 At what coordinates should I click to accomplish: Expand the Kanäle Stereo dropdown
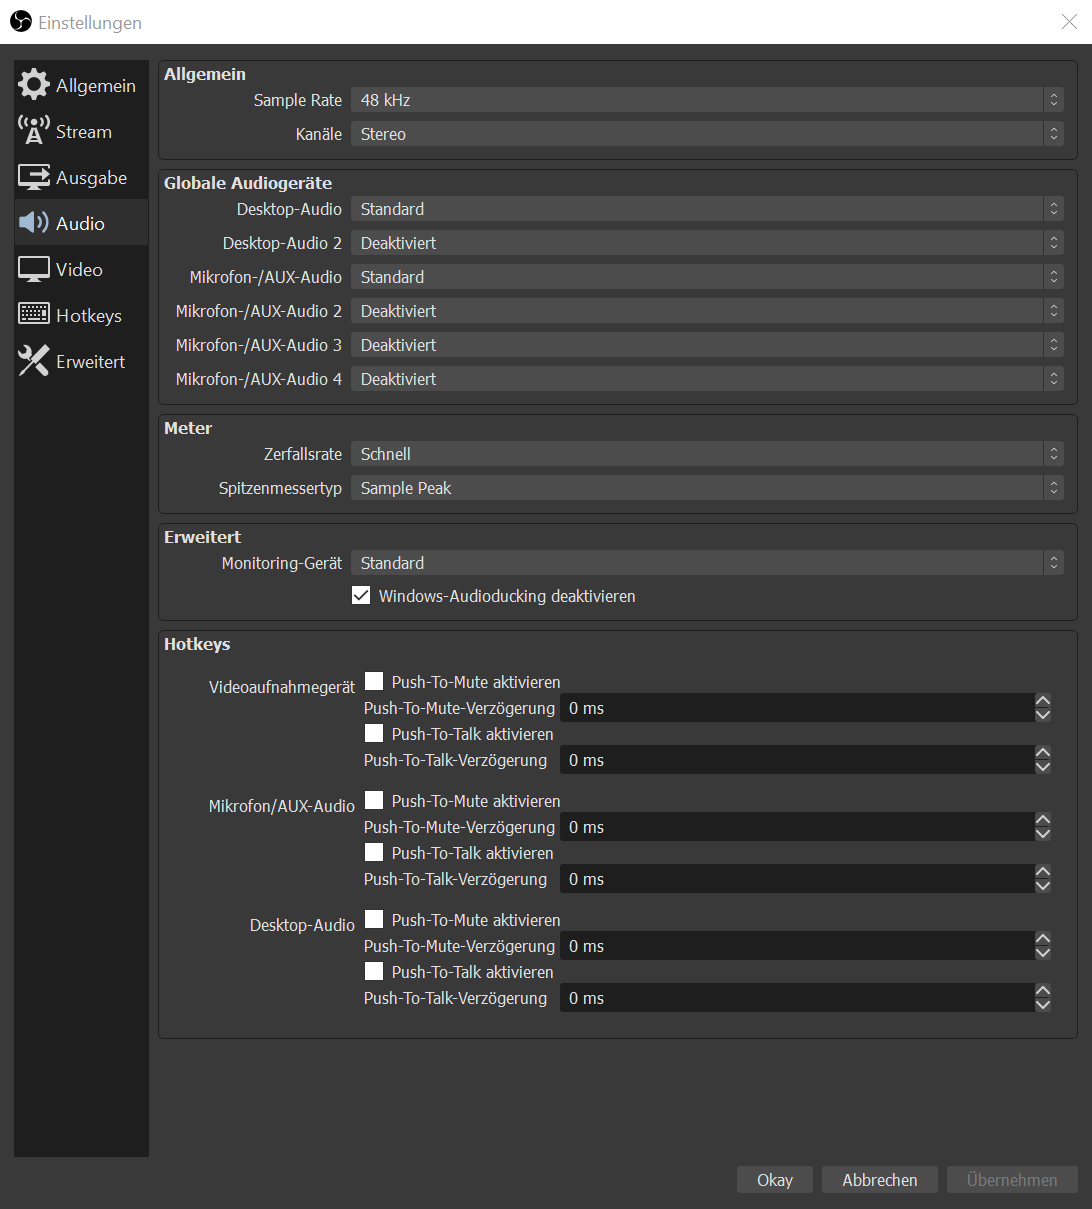click(706, 134)
